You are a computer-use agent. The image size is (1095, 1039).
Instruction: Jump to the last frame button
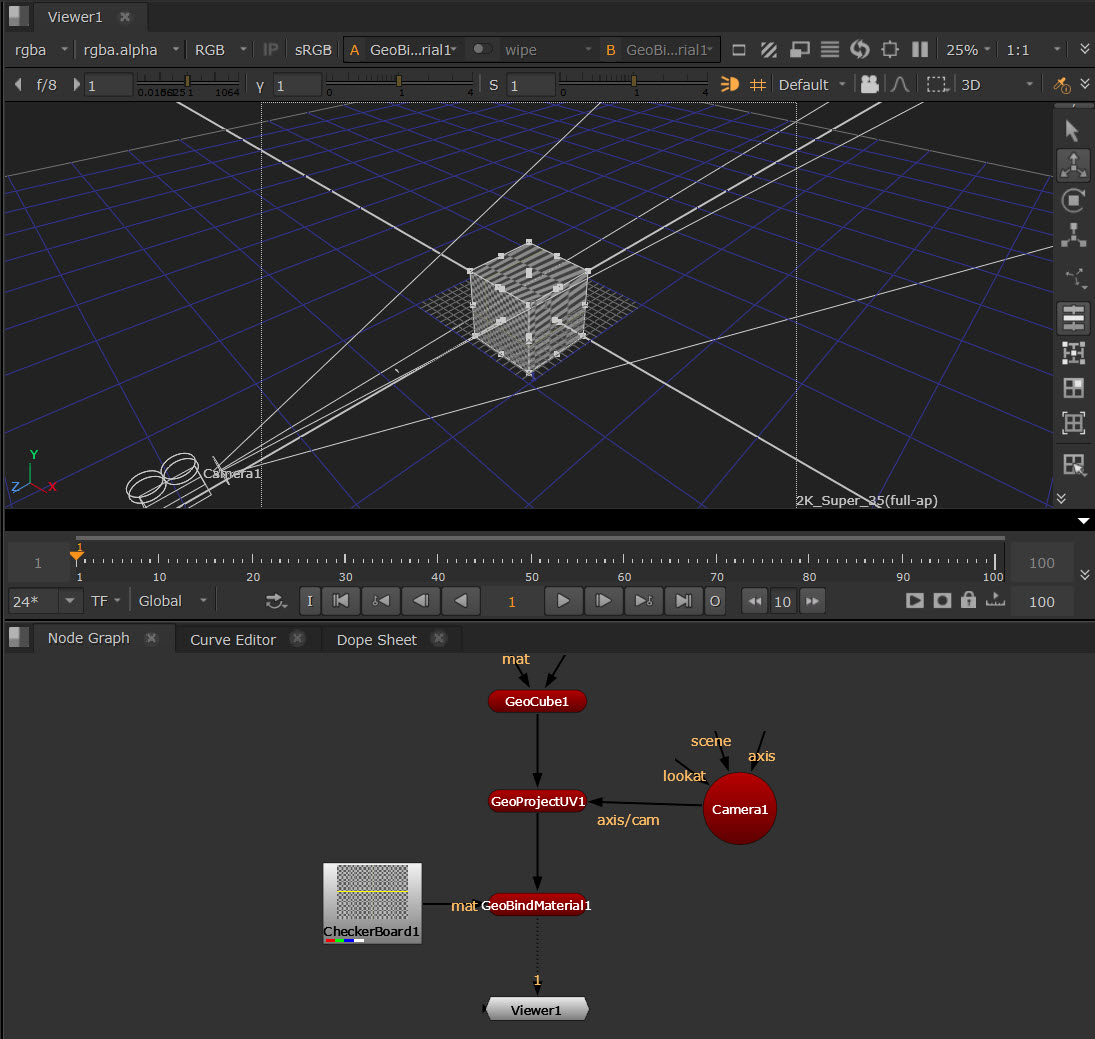pos(683,601)
